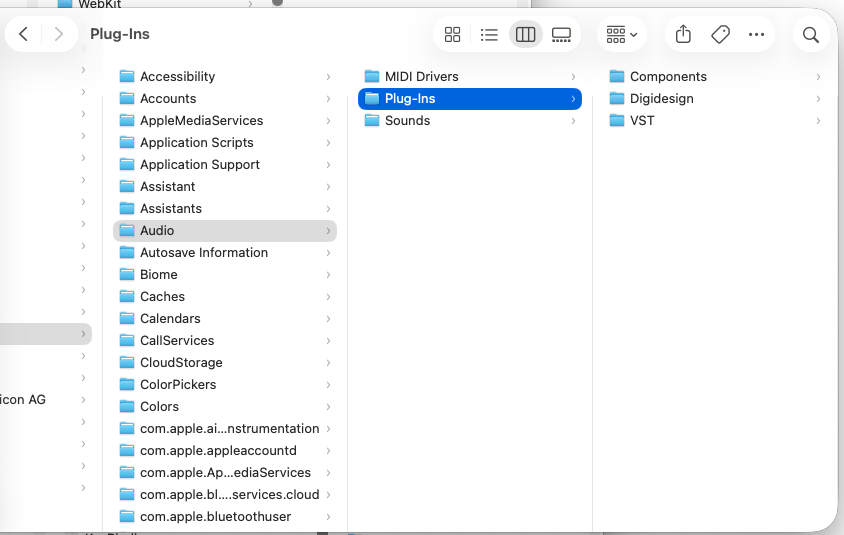The image size is (844, 535).
Task: Expand the chevron next to Digidesign
Action: pyautogui.click(x=818, y=99)
